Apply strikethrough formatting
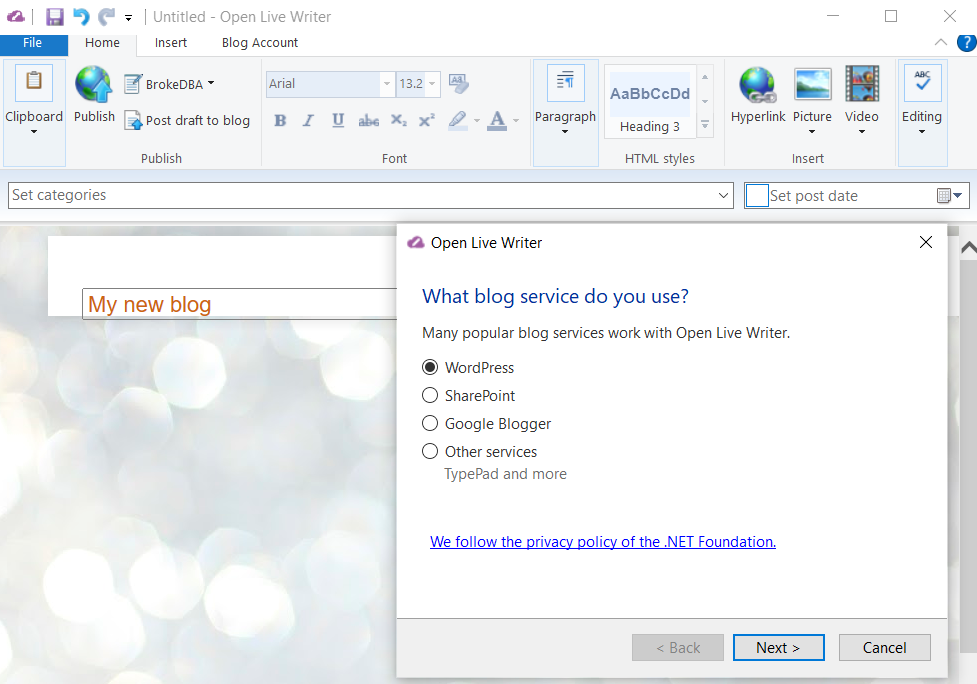 pyautogui.click(x=368, y=120)
